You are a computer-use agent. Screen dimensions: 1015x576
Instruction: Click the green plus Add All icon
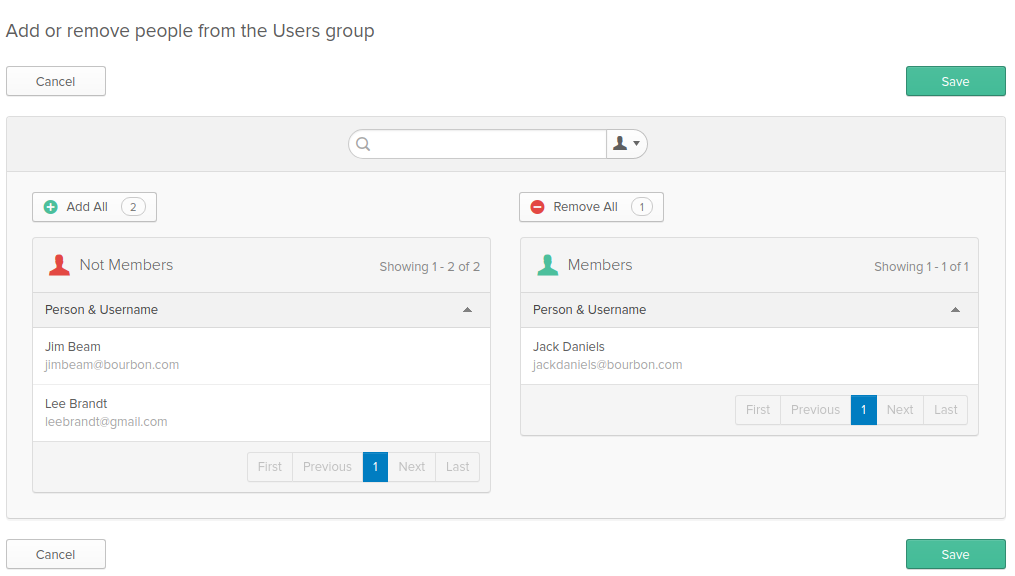pyautogui.click(x=51, y=207)
